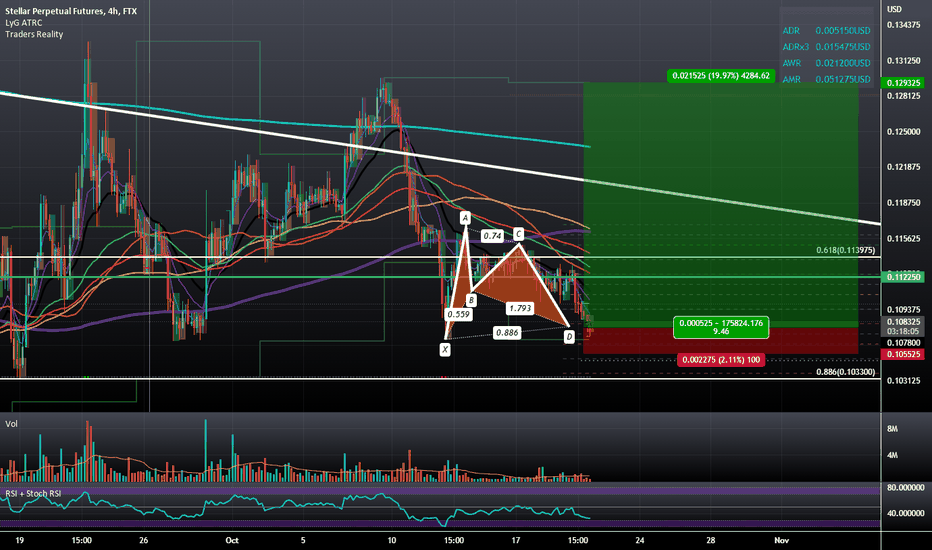The image size is (932, 550).
Task: Select the B point of the harmonic pattern
Action: pos(470,300)
